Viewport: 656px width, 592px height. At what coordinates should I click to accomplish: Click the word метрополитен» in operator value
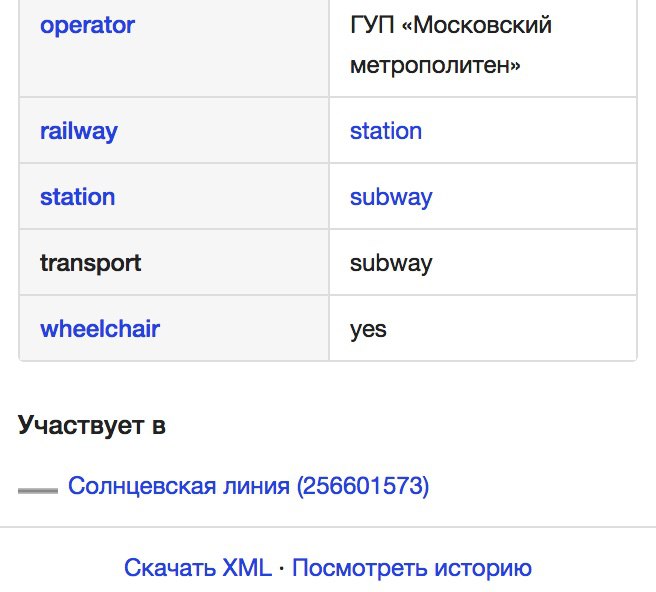pyautogui.click(x=435, y=65)
